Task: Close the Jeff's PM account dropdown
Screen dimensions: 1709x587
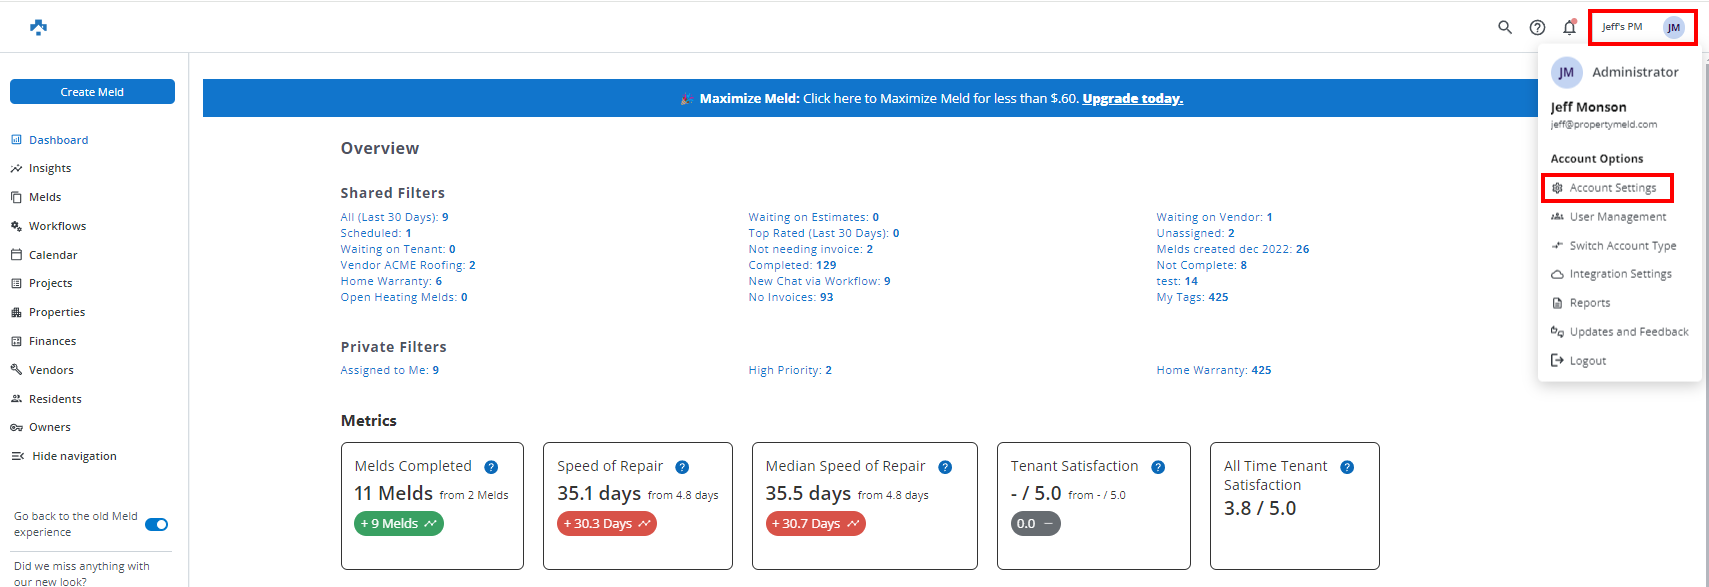Action: coord(1642,27)
